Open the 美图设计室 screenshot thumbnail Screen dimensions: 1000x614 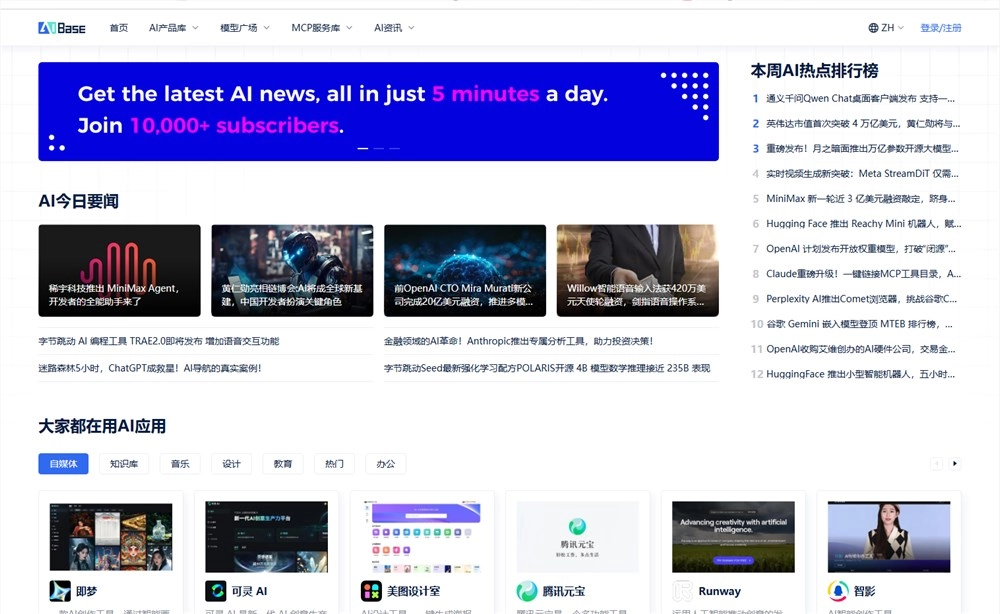coord(422,536)
